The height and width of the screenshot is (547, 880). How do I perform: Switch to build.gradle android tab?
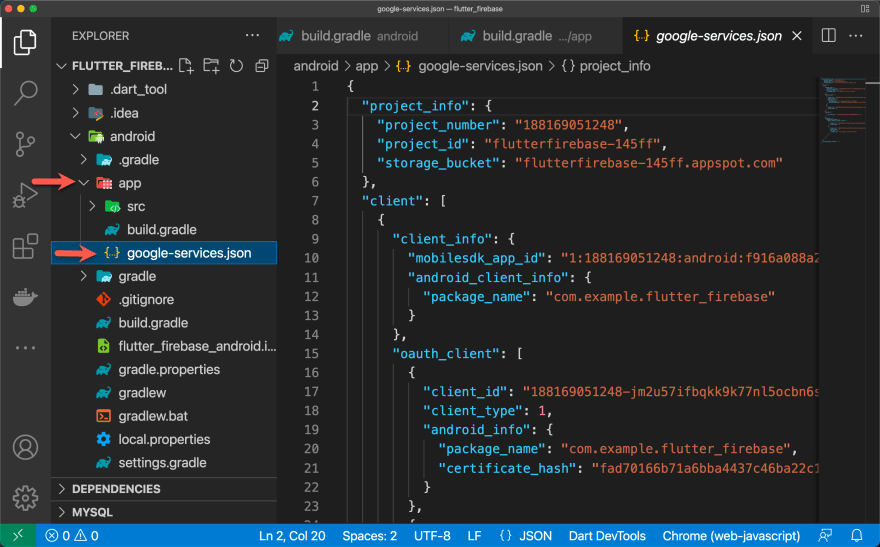coord(361,36)
